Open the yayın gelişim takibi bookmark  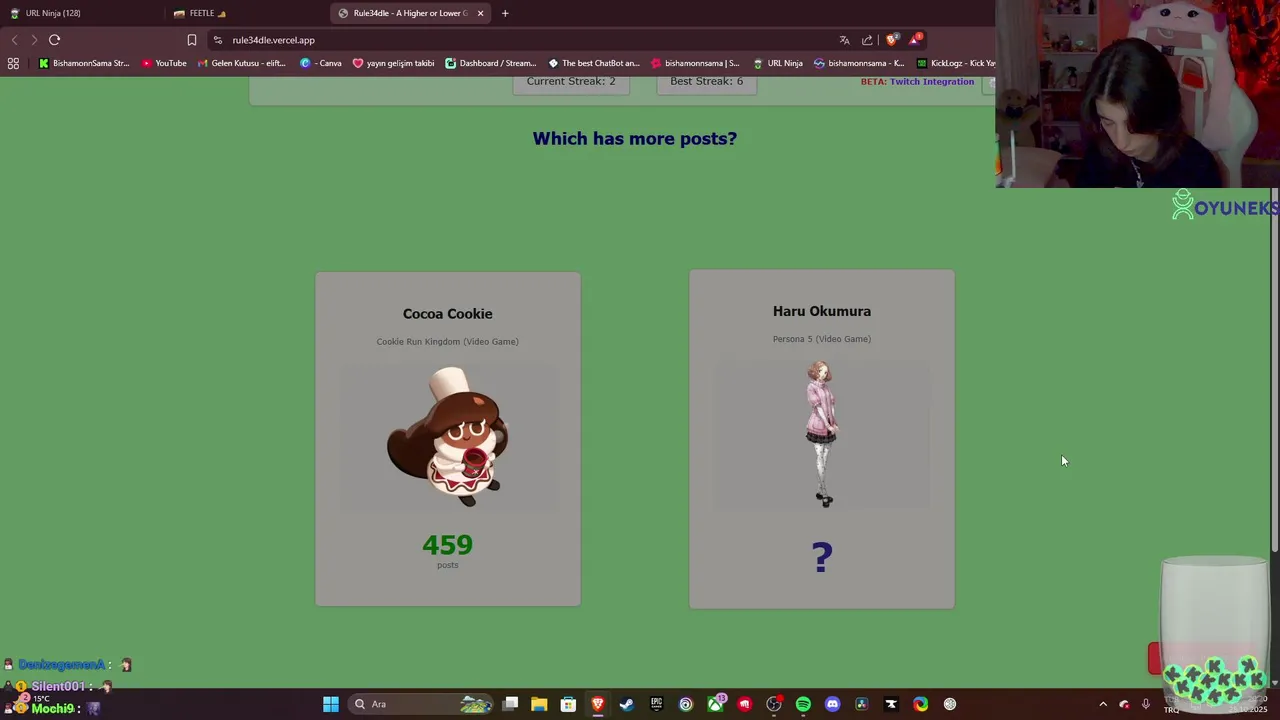pos(393,63)
